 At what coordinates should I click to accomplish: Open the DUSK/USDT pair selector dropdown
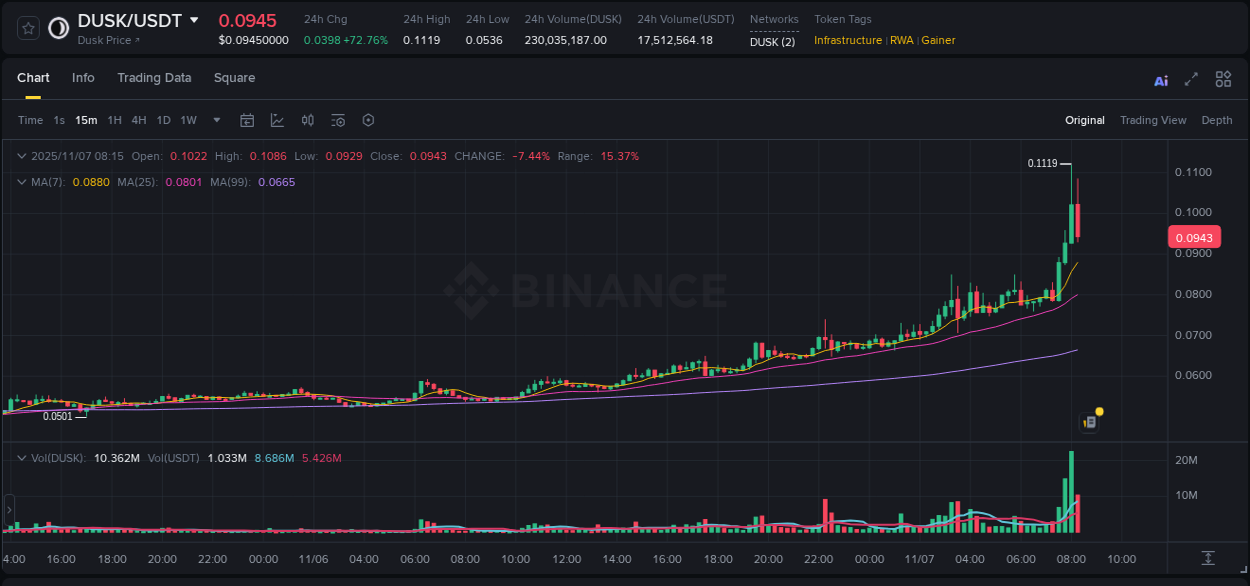point(195,20)
